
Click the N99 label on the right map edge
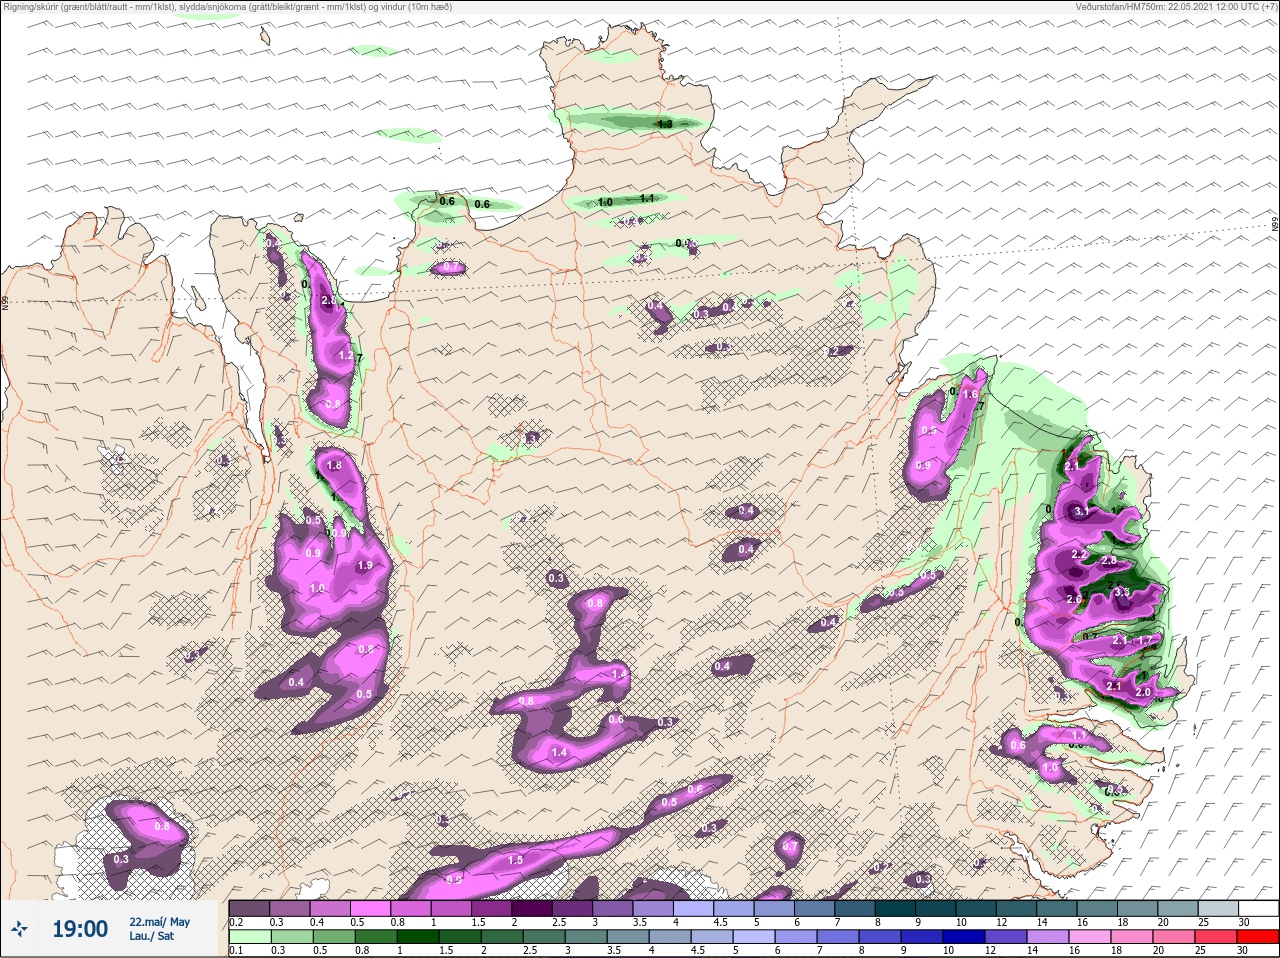pos(1275,225)
